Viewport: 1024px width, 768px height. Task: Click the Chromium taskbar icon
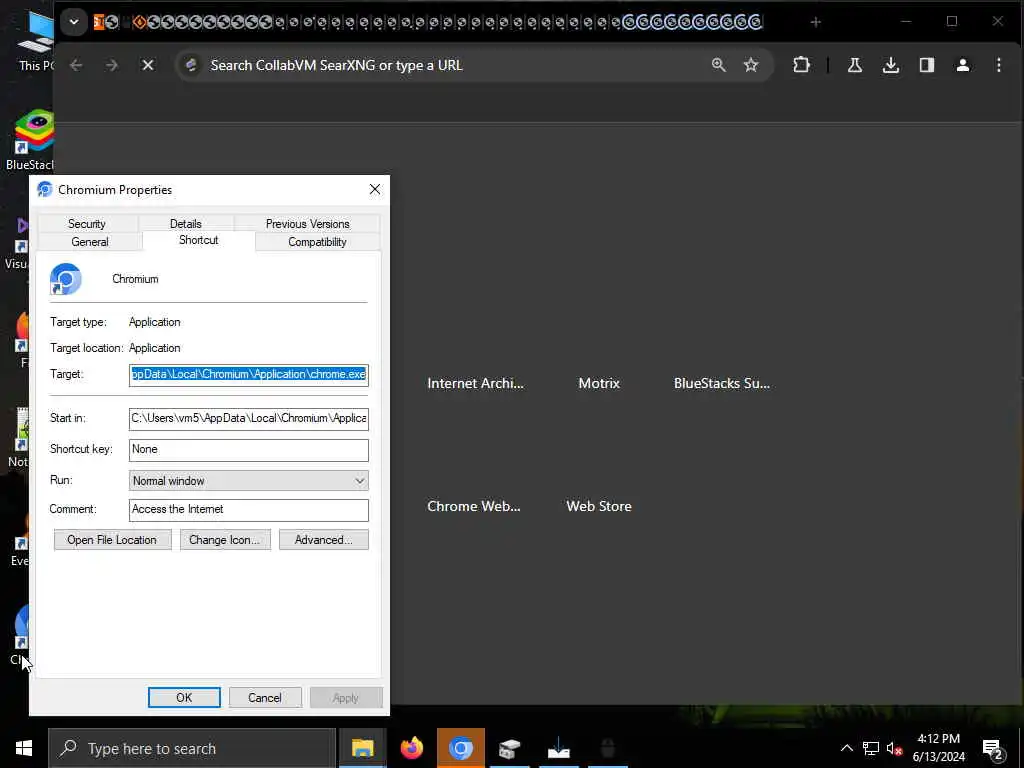(x=460, y=748)
